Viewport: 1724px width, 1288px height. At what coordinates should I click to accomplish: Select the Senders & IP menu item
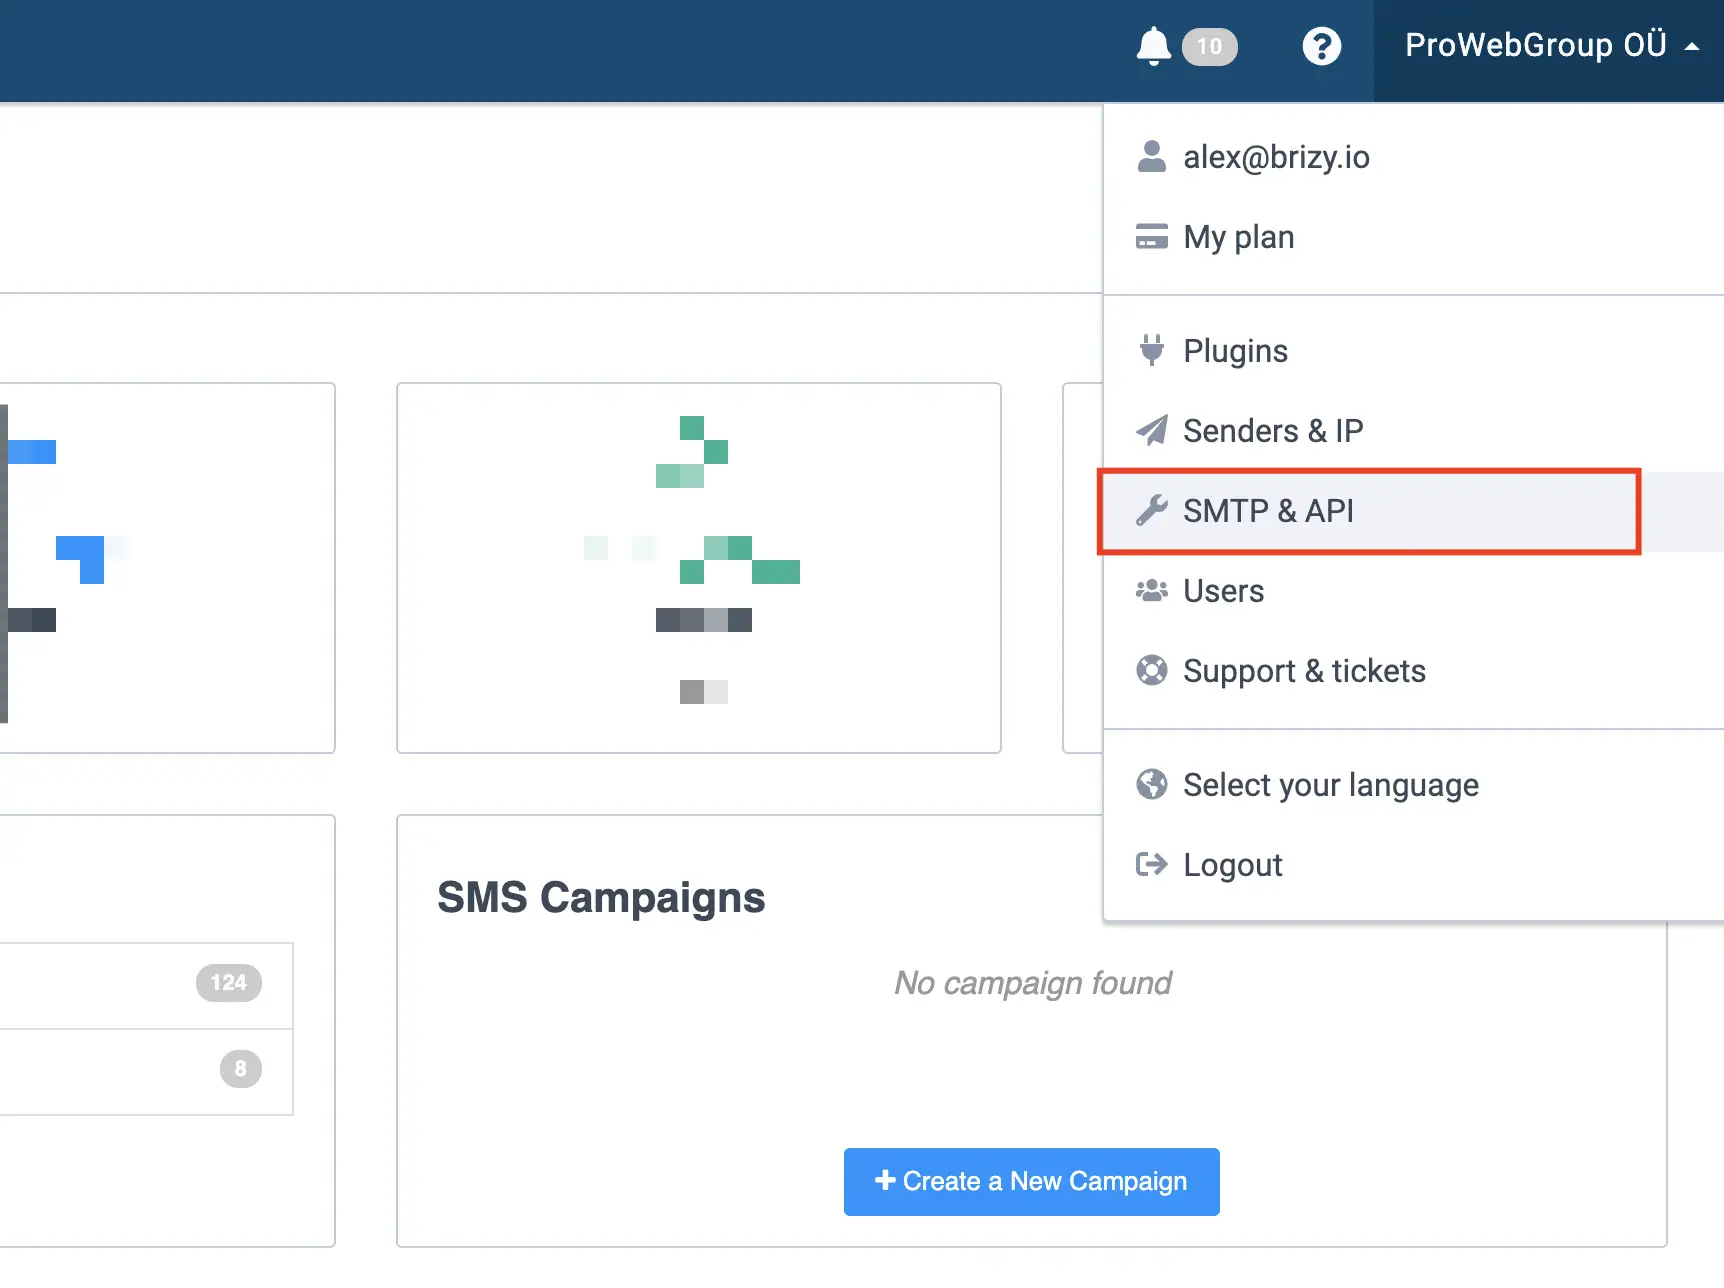tap(1272, 431)
